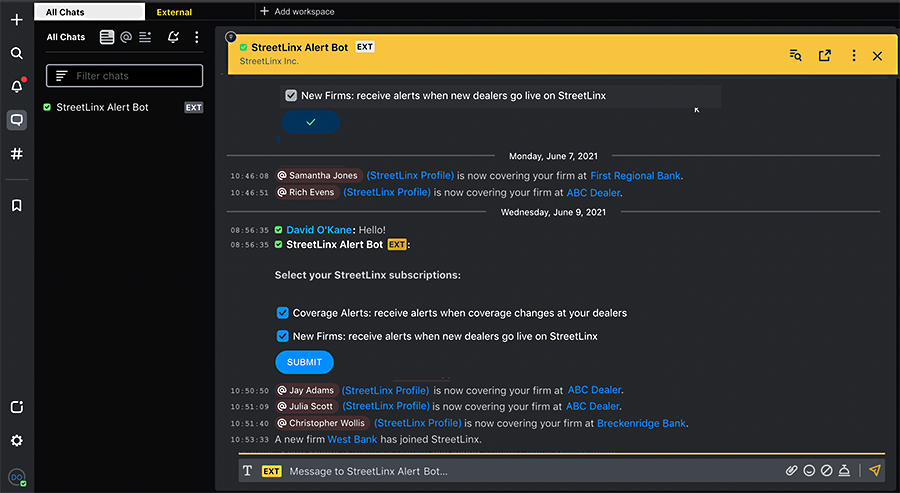Click the search magnifier in left sidebar
The height and width of the screenshot is (493, 900).
[x=16, y=53]
